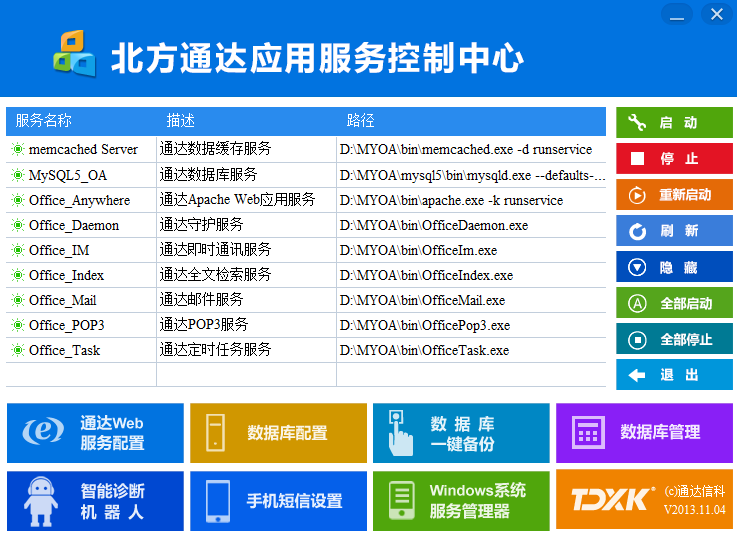
Task: Click status icon for Office_Index
Action: (18, 275)
